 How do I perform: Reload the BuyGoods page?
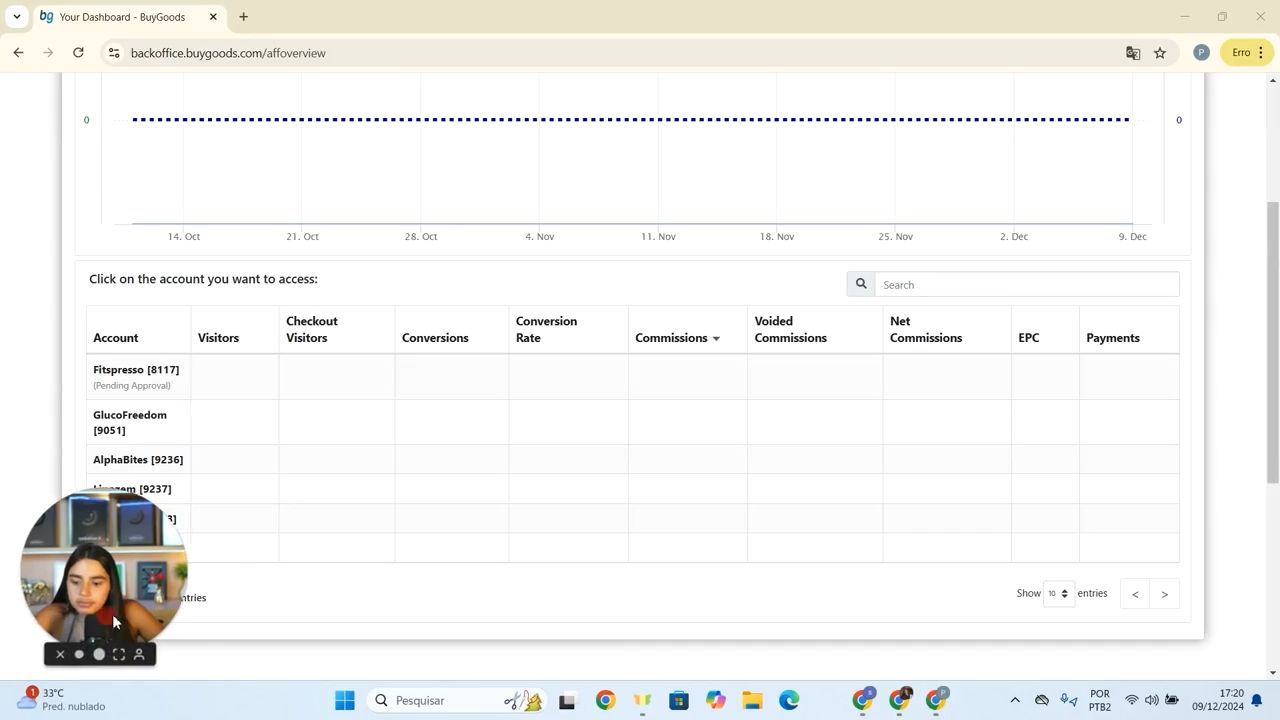(x=78, y=52)
